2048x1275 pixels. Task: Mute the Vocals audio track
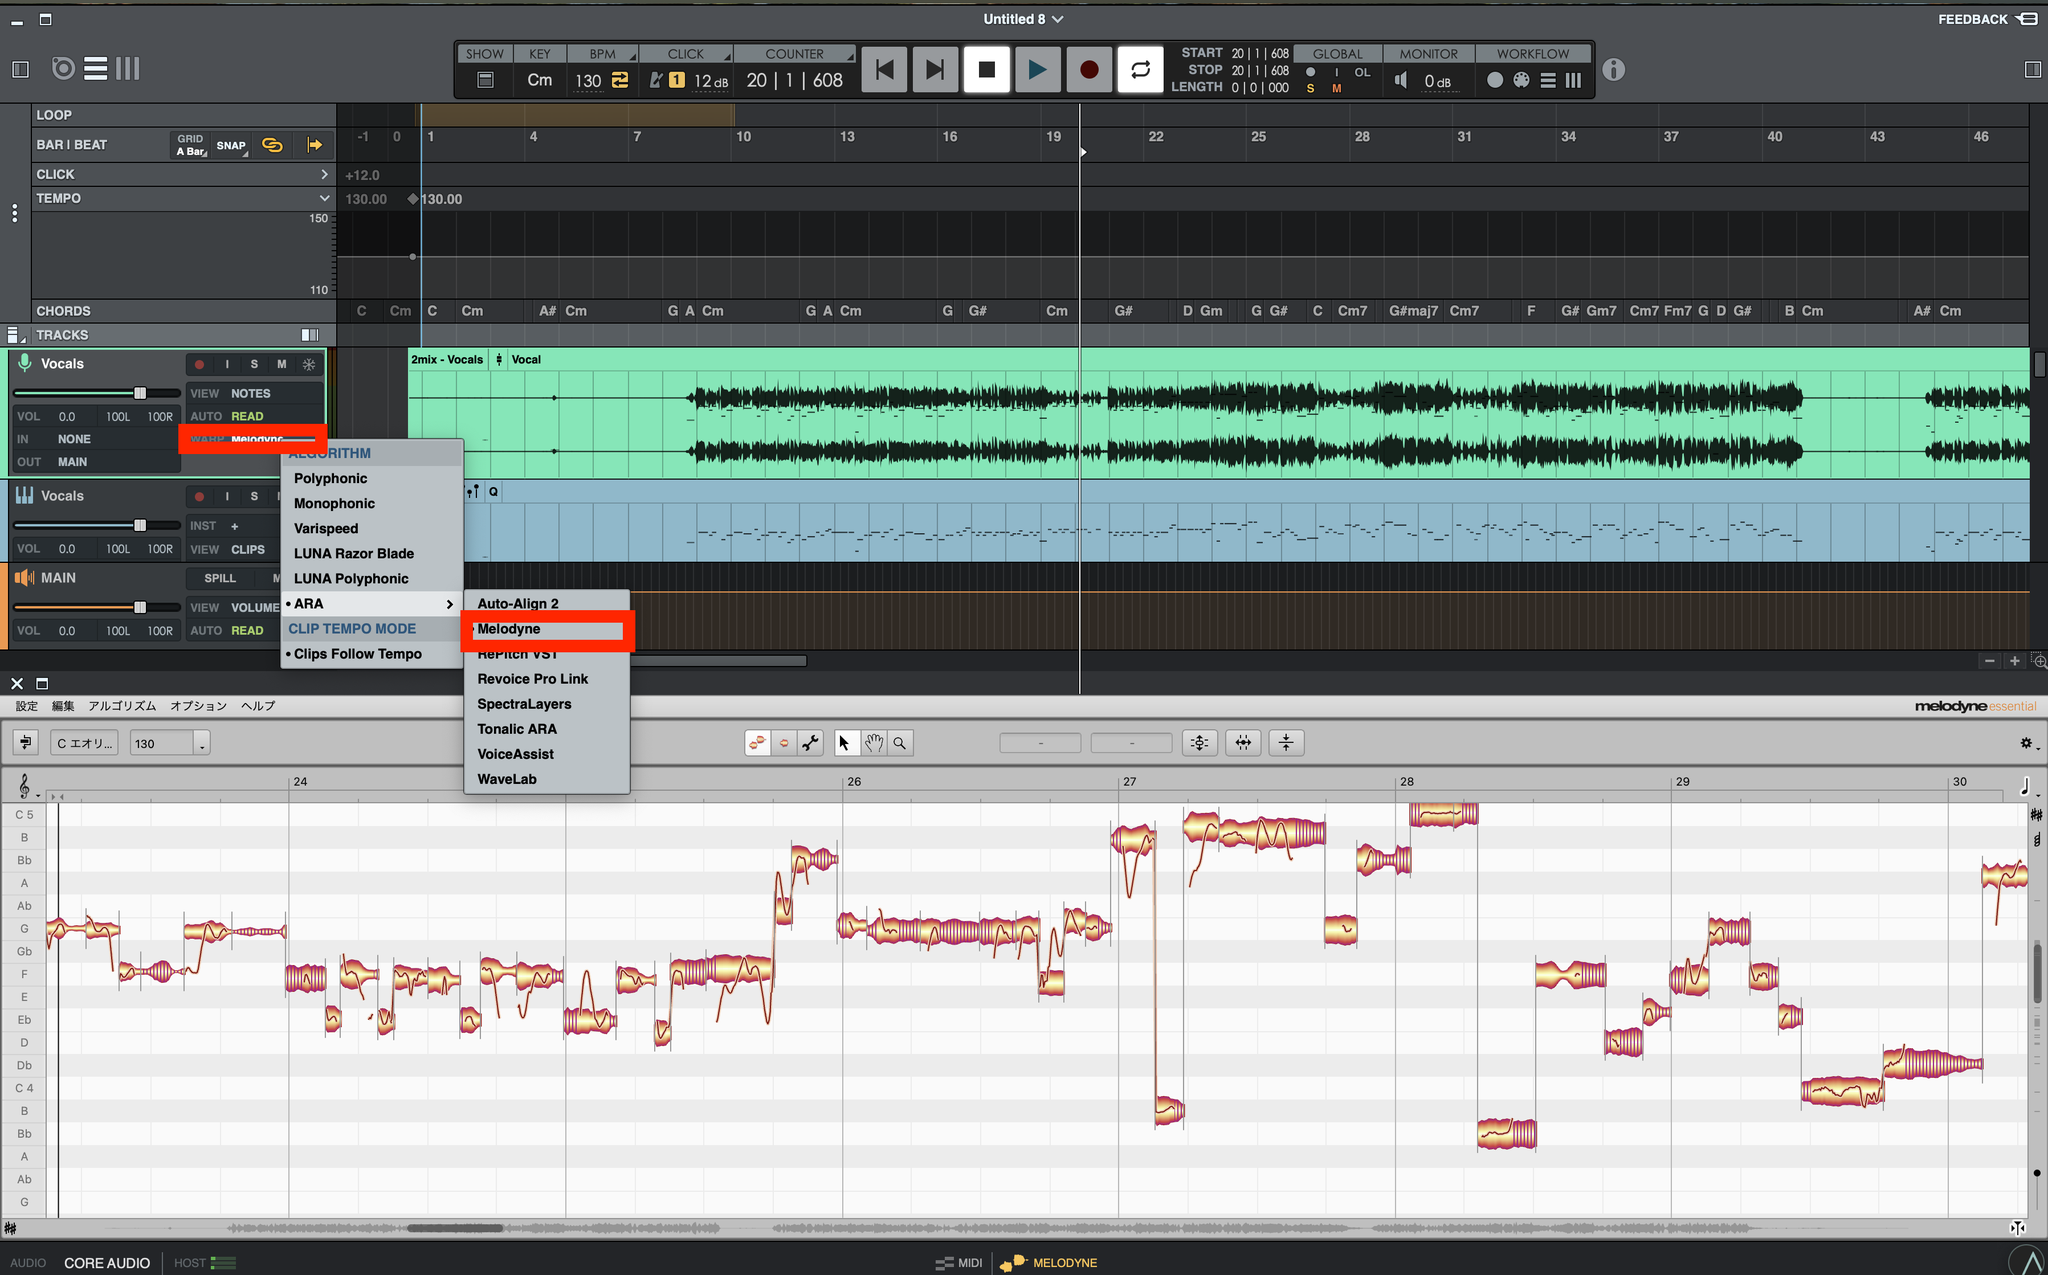pyautogui.click(x=281, y=364)
